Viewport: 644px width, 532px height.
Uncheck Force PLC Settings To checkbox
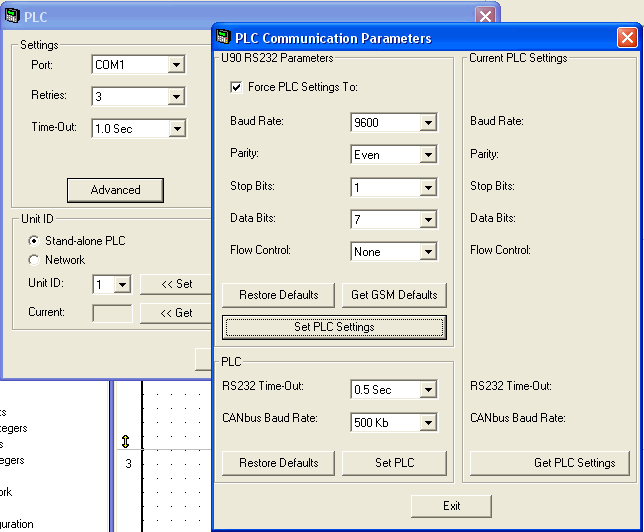pyautogui.click(x=236, y=87)
